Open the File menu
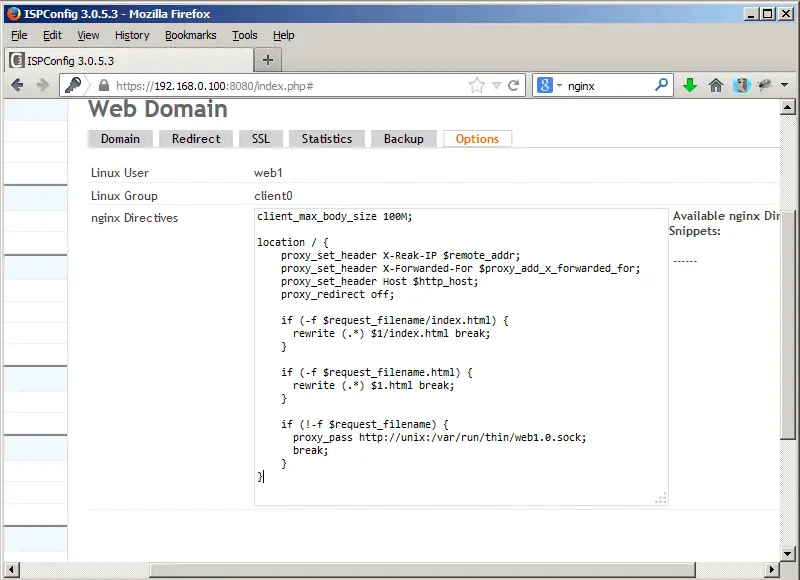The width and height of the screenshot is (800, 580). (x=19, y=35)
